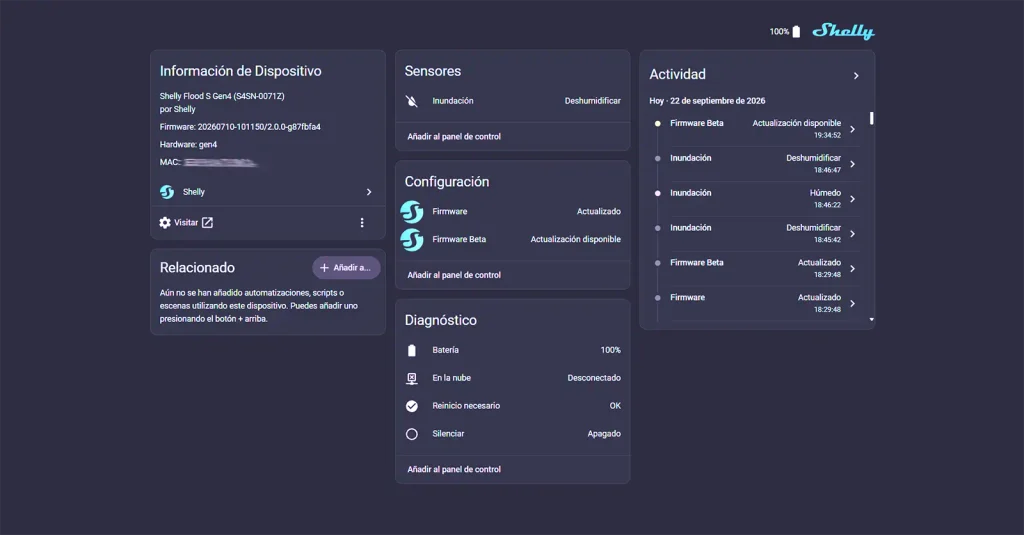1024x535 pixels.
Task: Open Inundación 18:45:42 activity chevron
Action: (852, 234)
